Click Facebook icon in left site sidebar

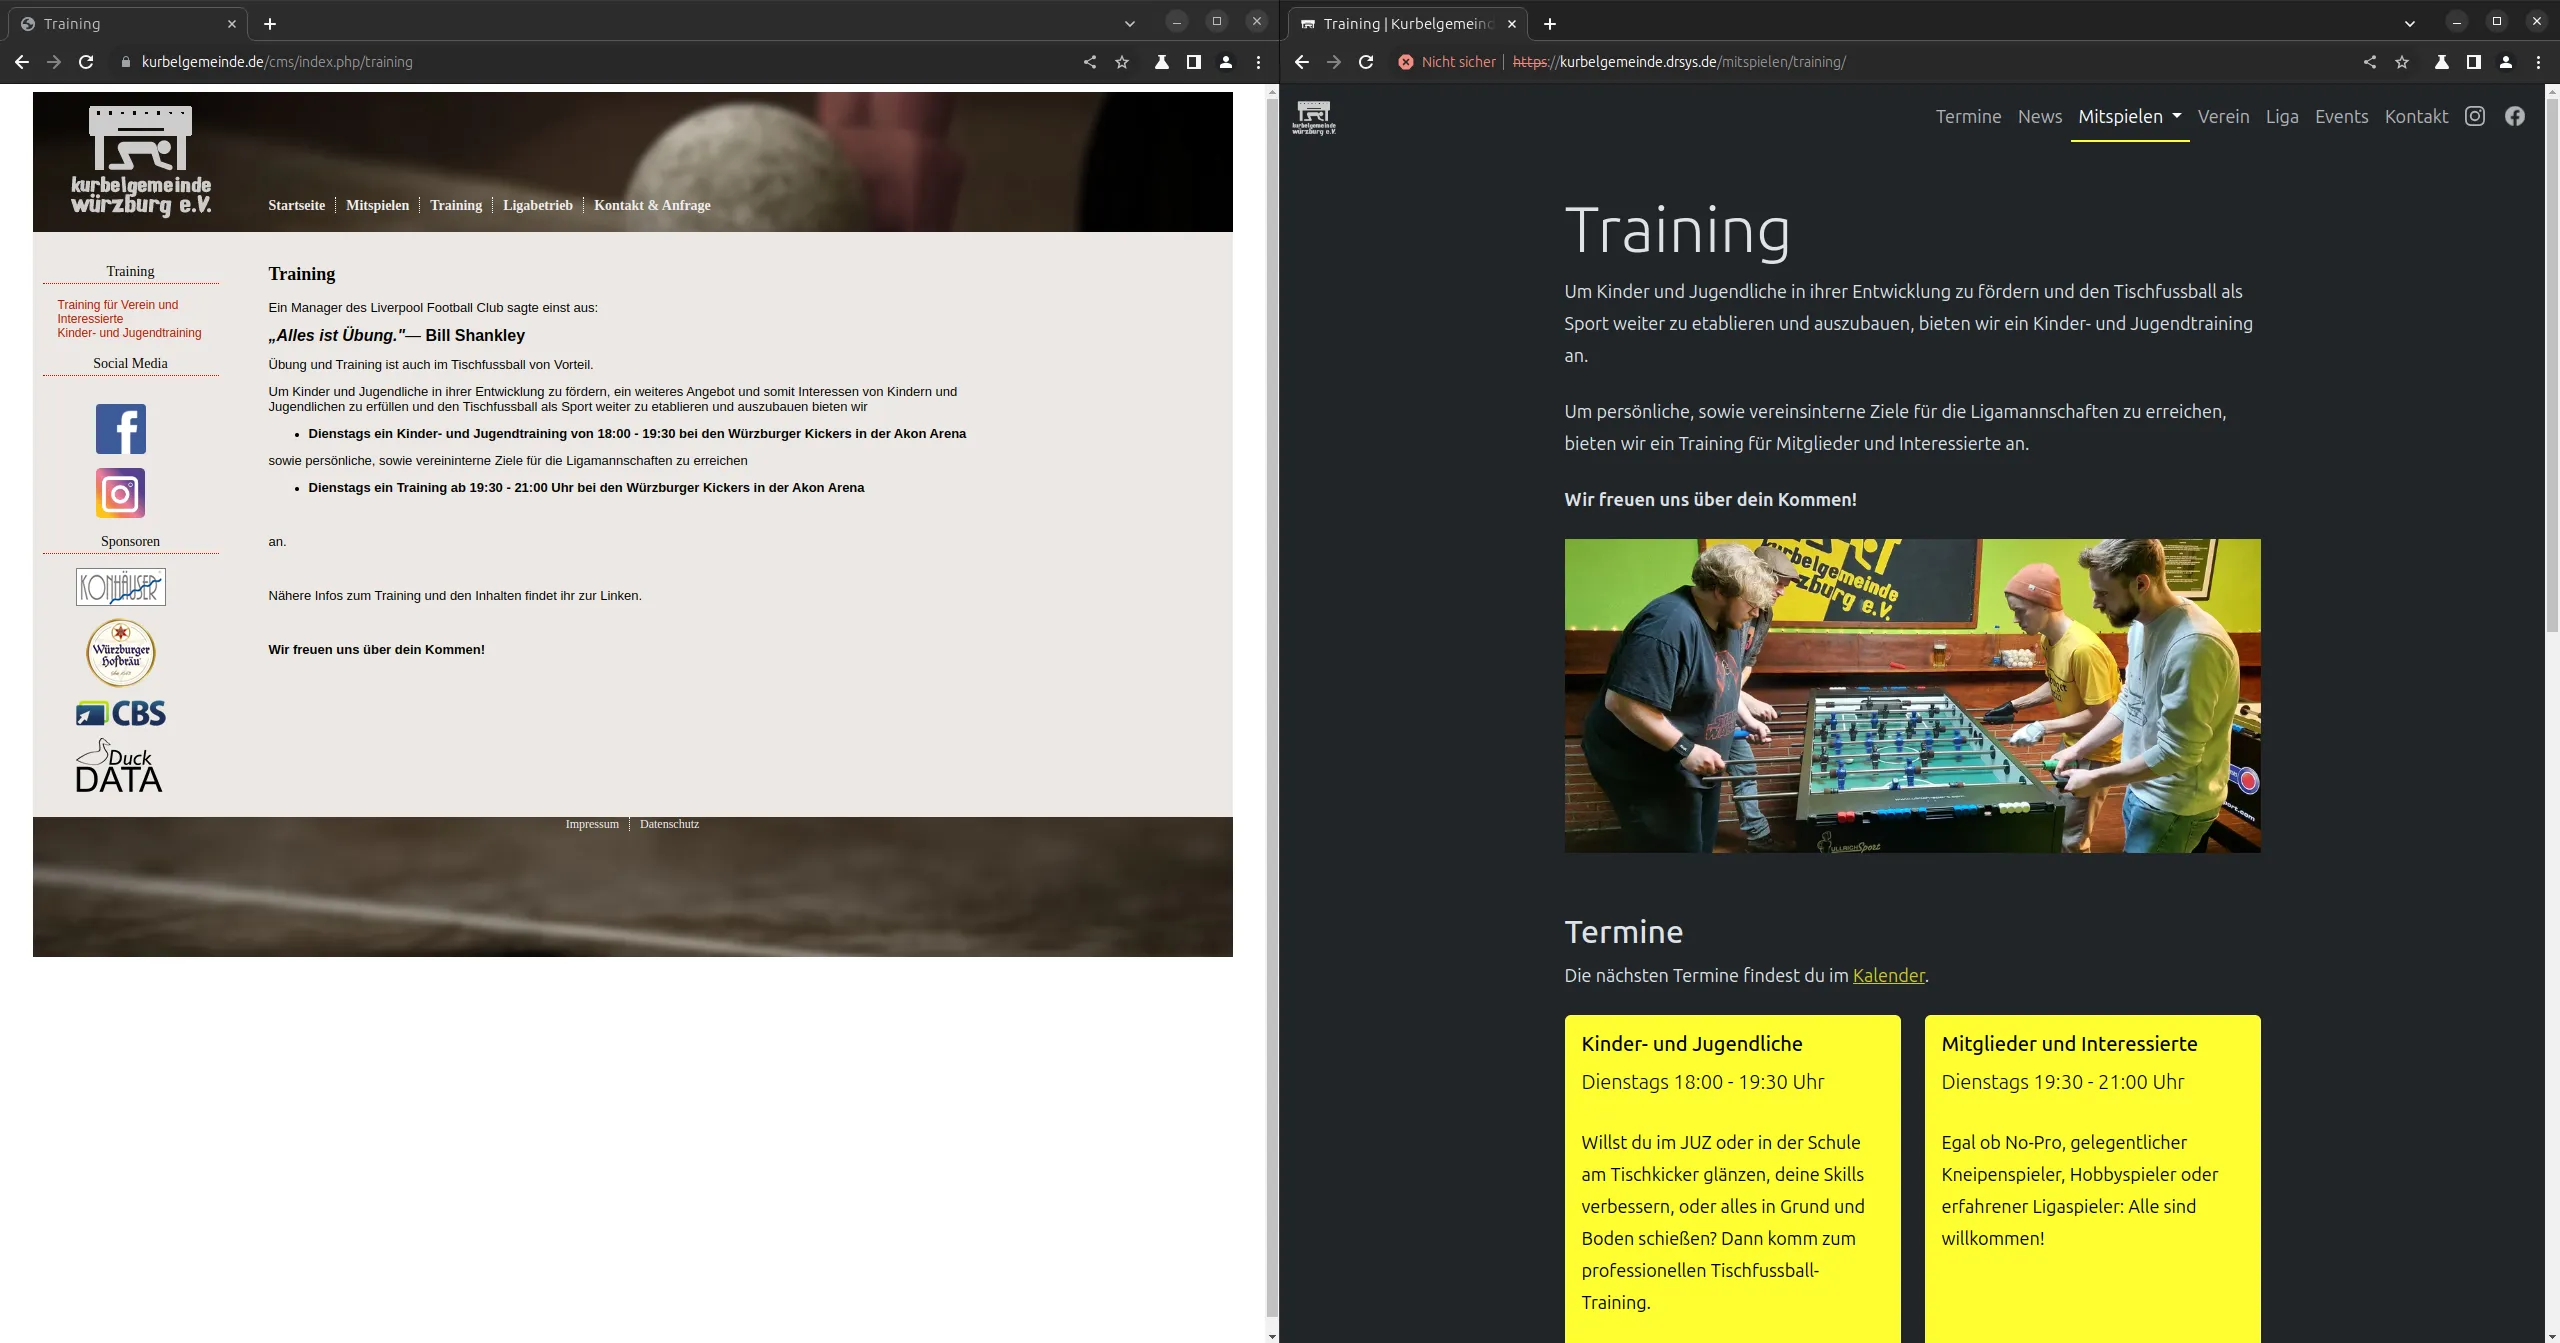click(x=121, y=429)
